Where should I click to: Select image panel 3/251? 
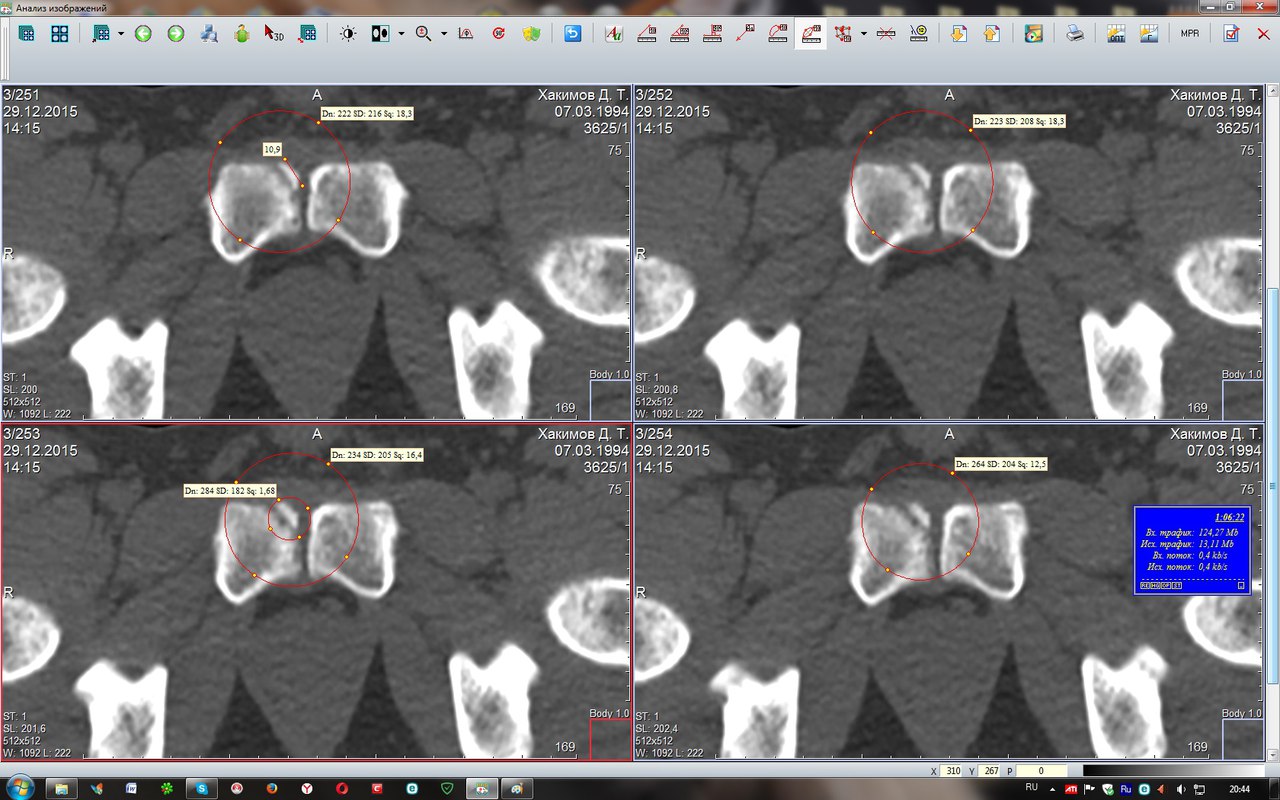[316, 252]
